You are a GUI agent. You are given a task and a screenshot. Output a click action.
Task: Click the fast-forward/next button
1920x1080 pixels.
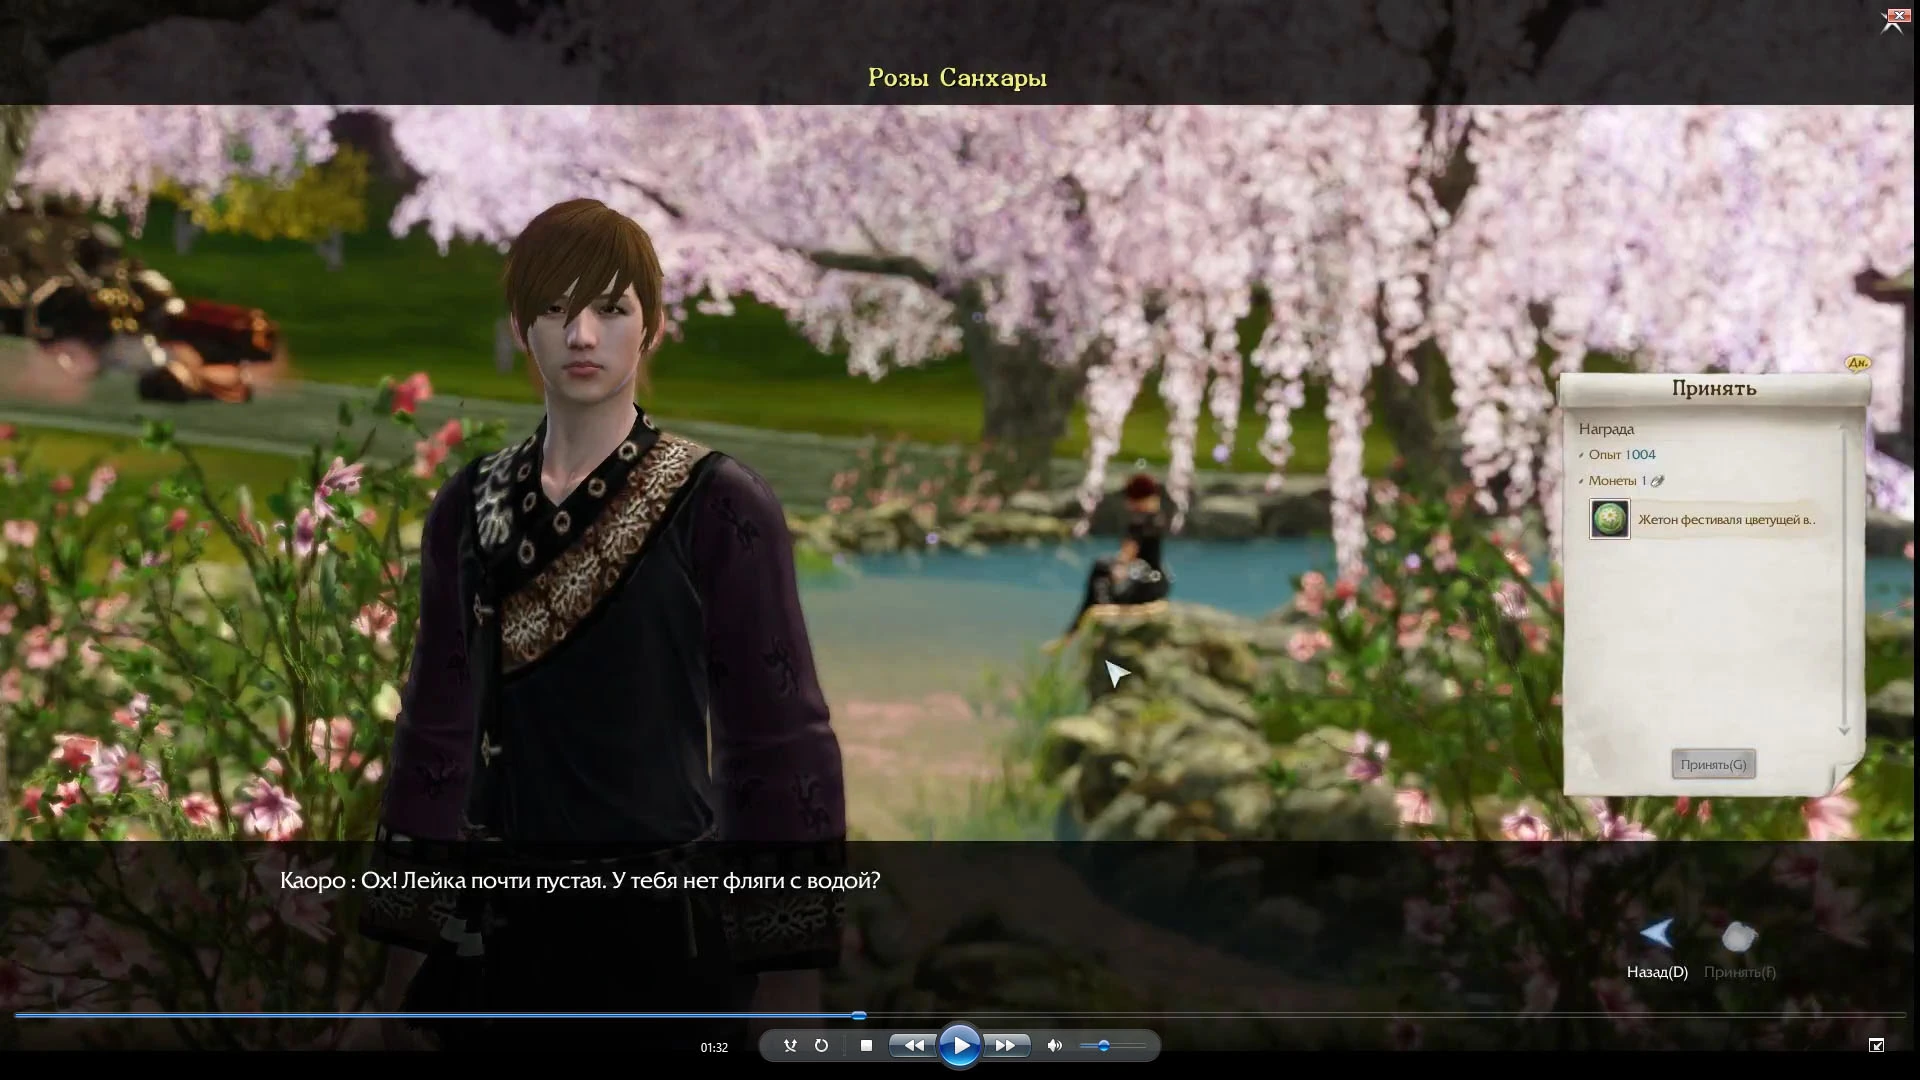[1006, 1046]
